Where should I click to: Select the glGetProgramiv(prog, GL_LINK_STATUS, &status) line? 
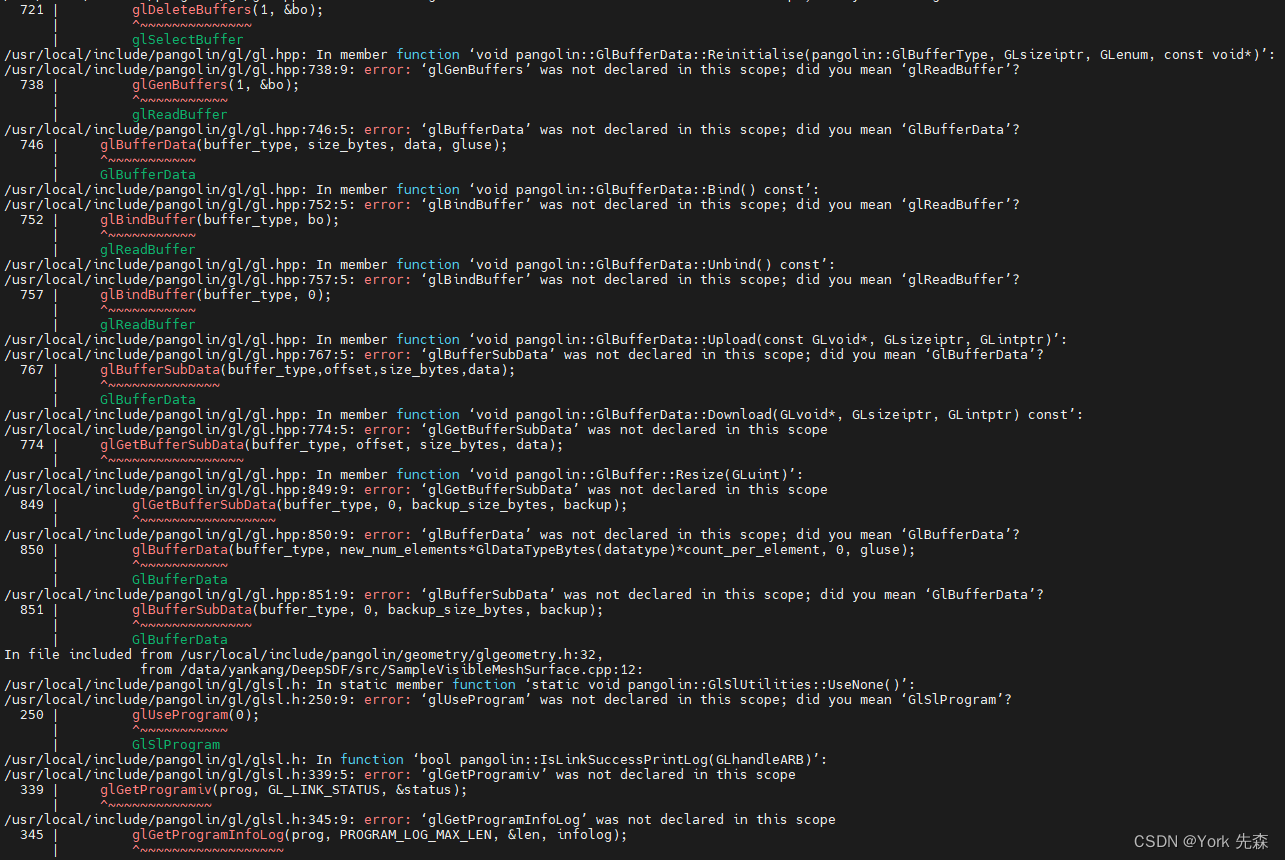[x=283, y=789]
